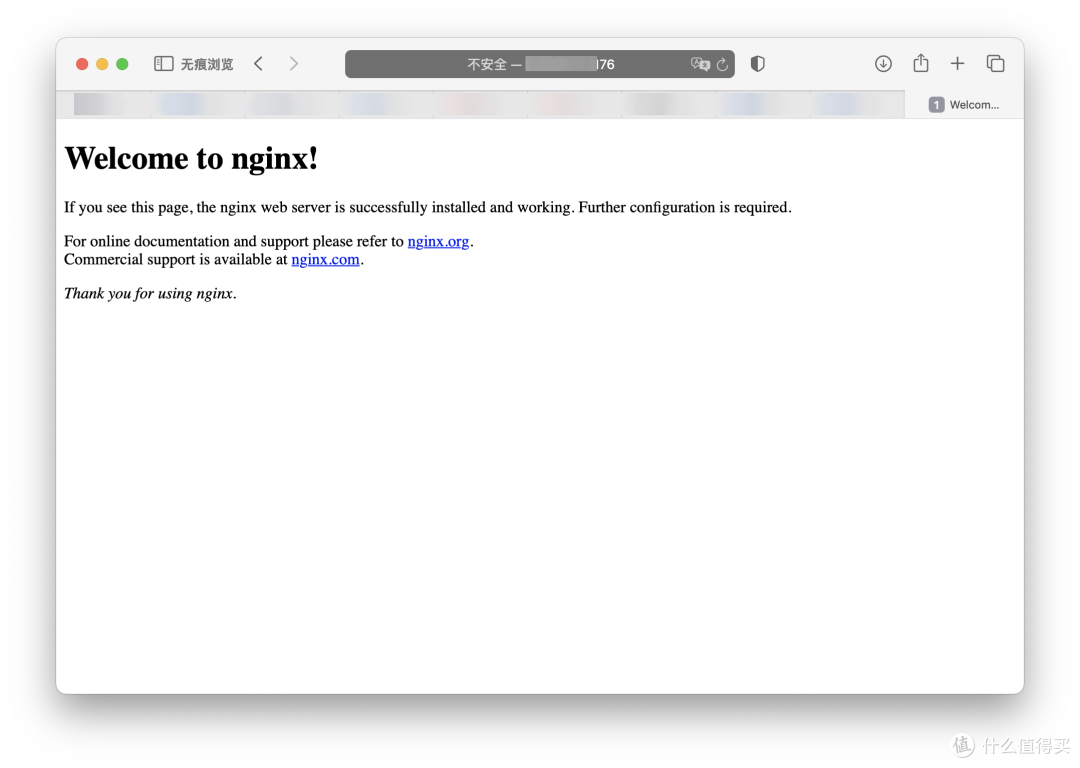Click the "Thank you for using nginx." text
1080x768 pixels.
pos(150,293)
